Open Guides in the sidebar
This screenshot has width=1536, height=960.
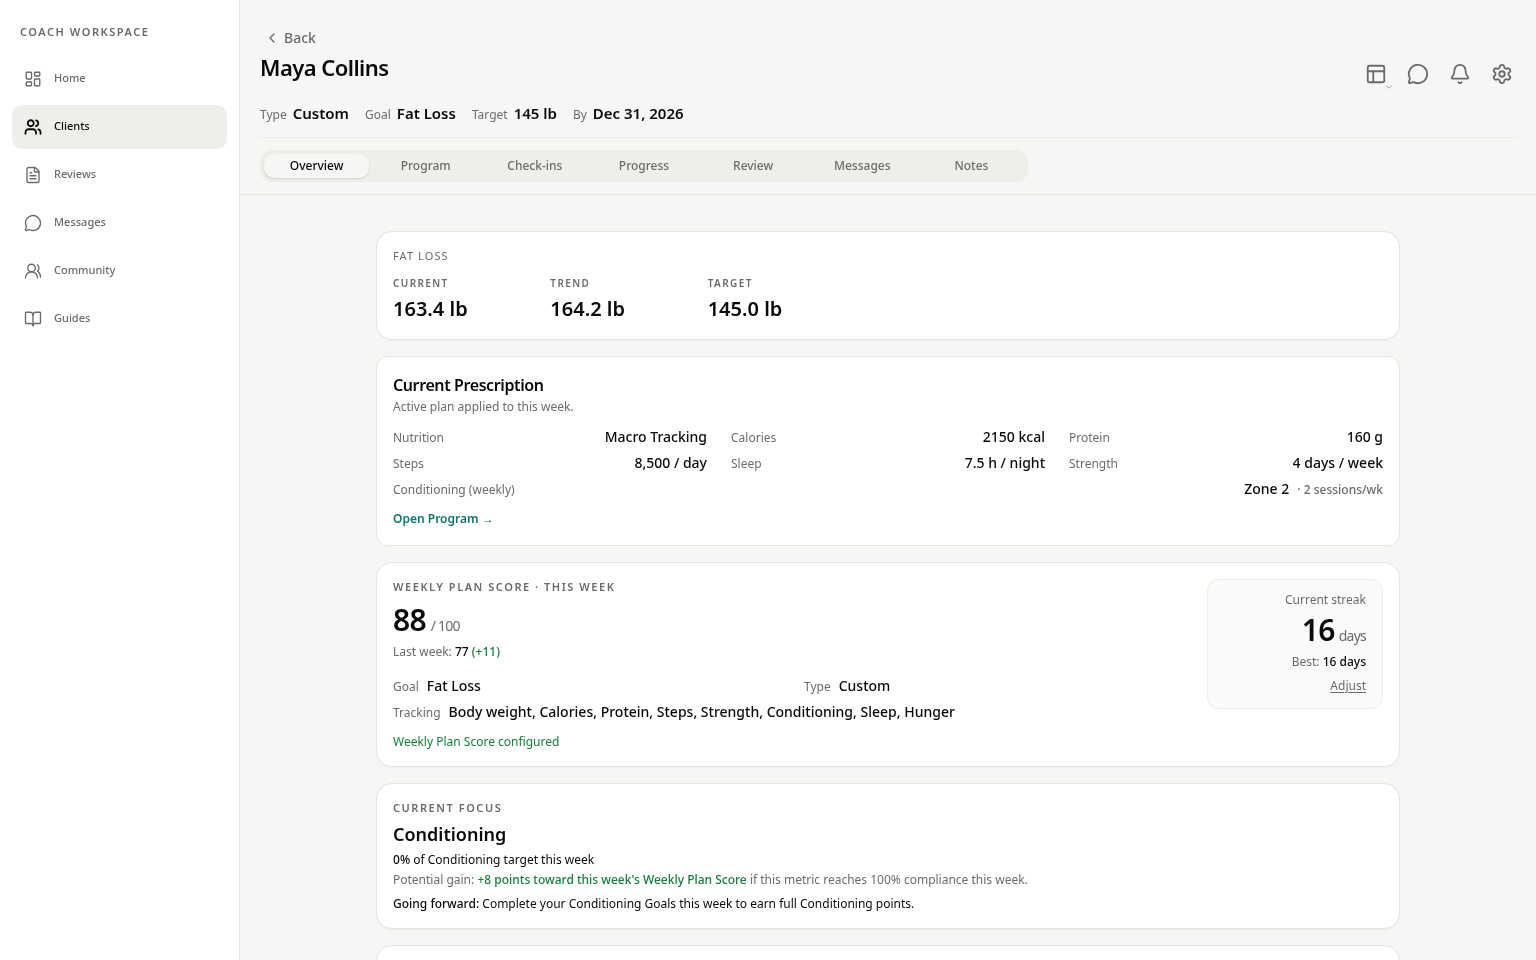(x=119, y=318)
